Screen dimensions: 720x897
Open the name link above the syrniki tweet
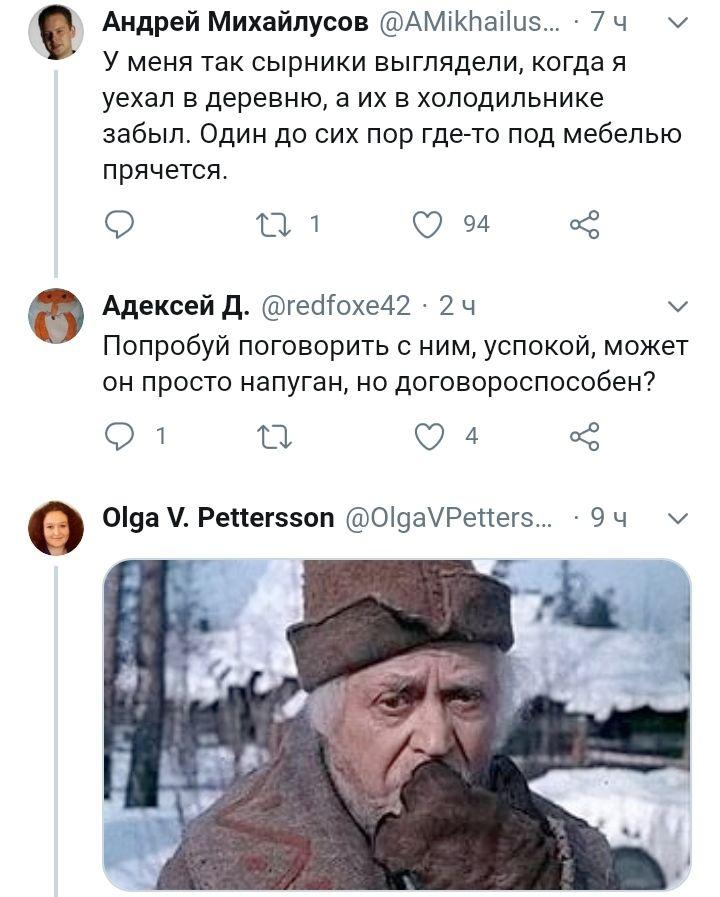[235, 21]
